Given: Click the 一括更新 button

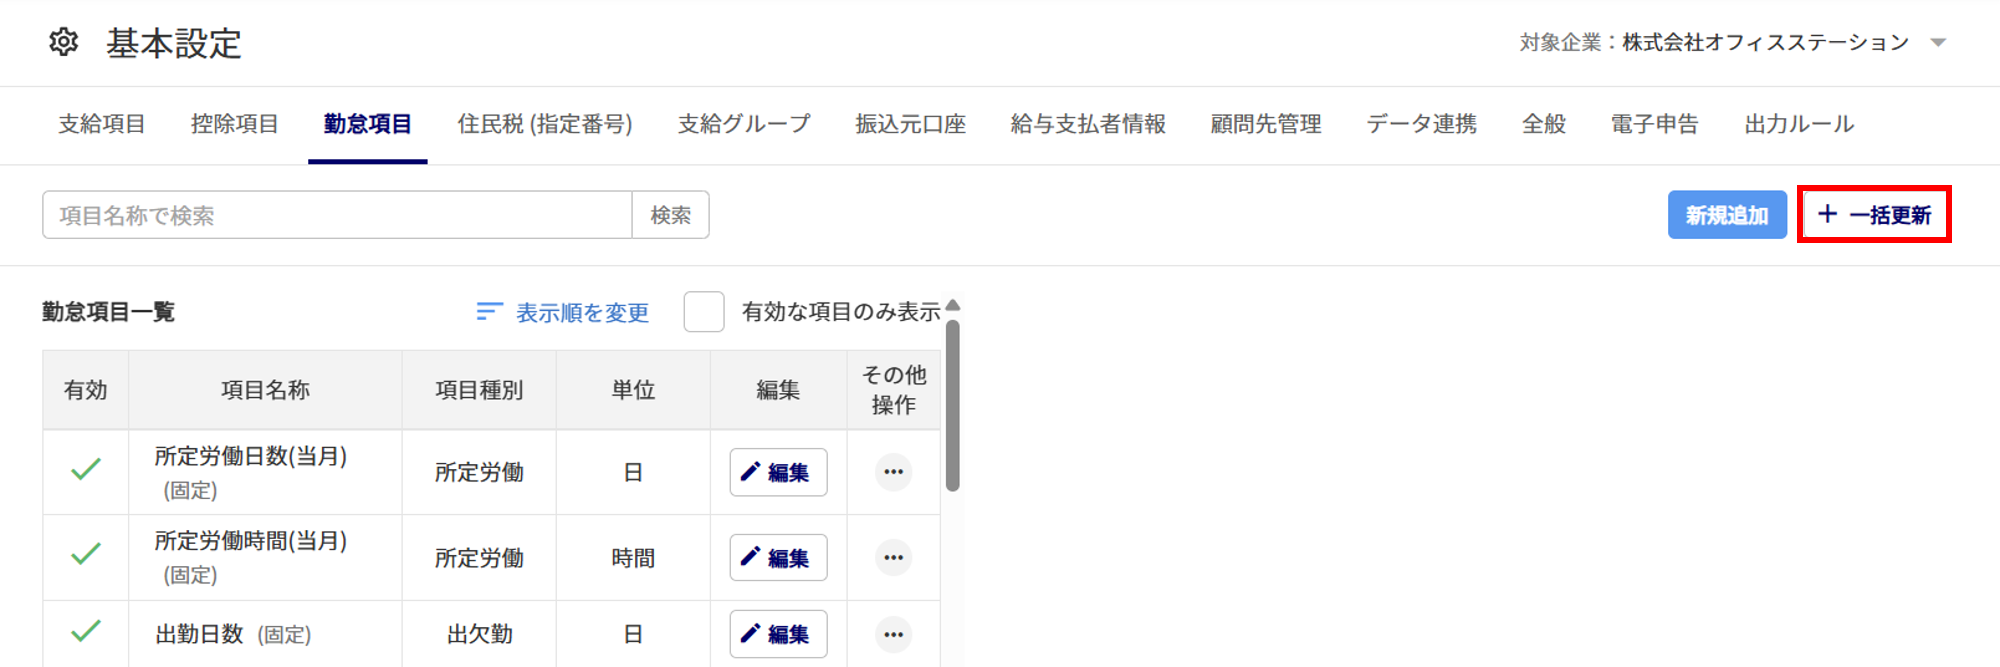Looking at the screenshot, I should (1874, 214).
